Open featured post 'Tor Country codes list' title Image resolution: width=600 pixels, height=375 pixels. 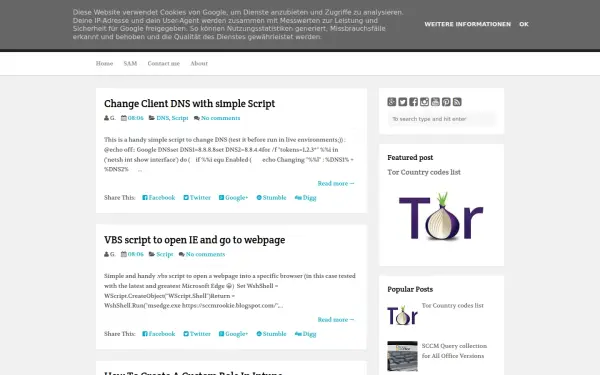point(424,172)
